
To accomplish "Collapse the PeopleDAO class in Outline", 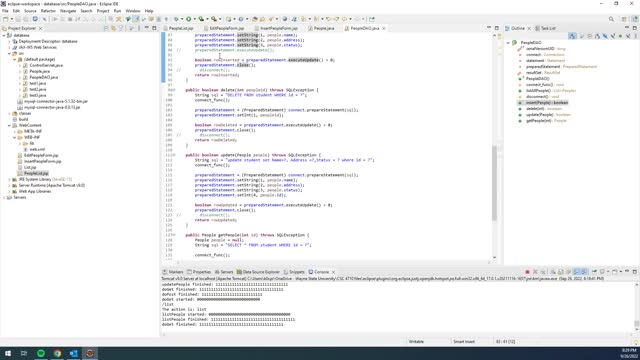I will pyautogui.click(x=508, y=42).
